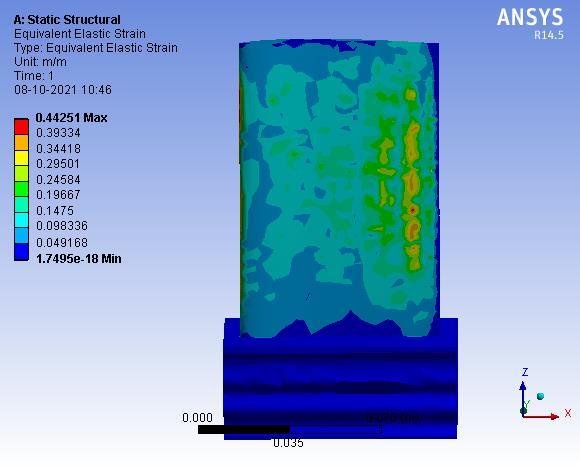
Task: Click the ANSYS logo
Action: point(530,17)
